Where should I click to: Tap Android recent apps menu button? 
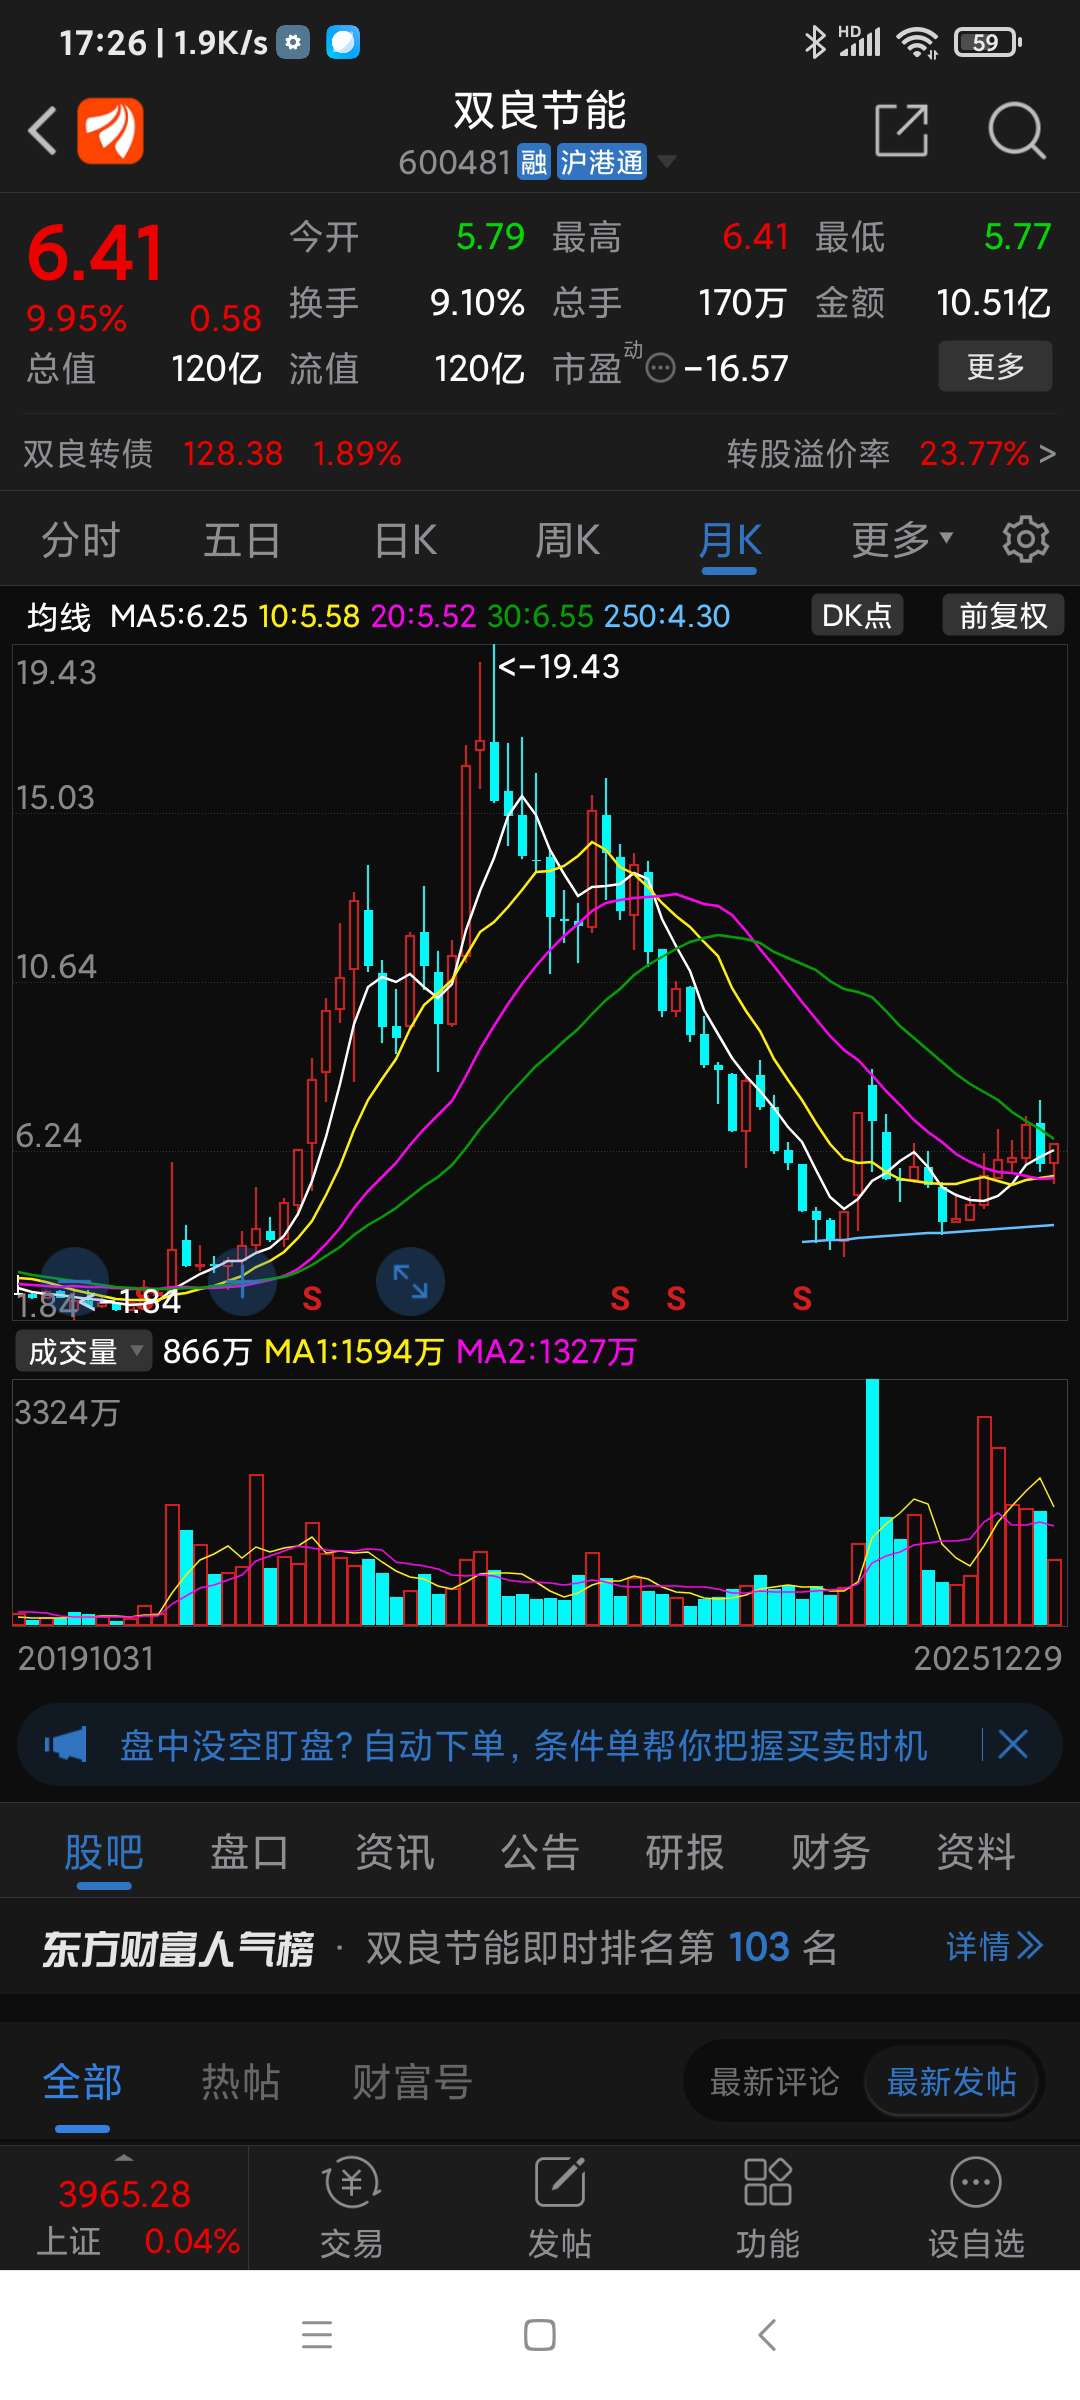click(317, 2335)
